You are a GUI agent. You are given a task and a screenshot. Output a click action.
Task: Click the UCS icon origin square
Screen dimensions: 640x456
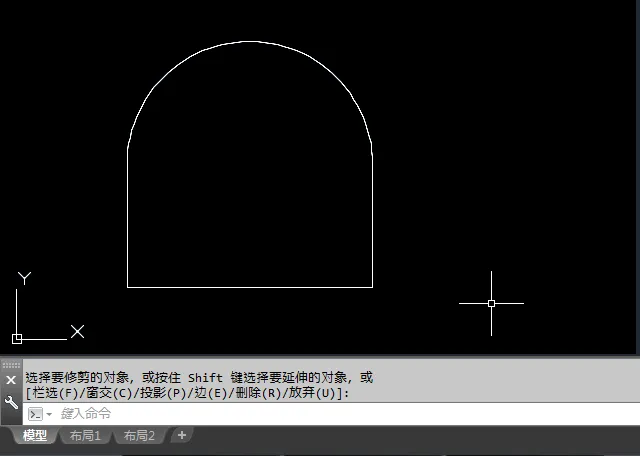[17, 338]
